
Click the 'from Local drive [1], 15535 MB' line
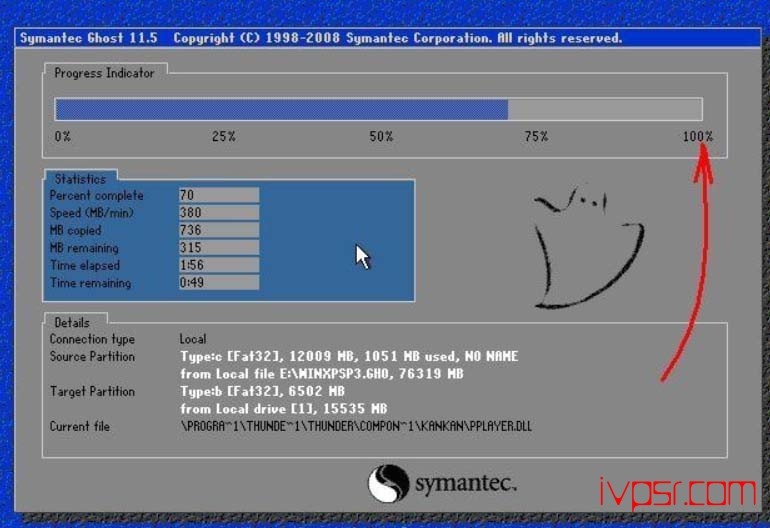click(x=284, y=409)
